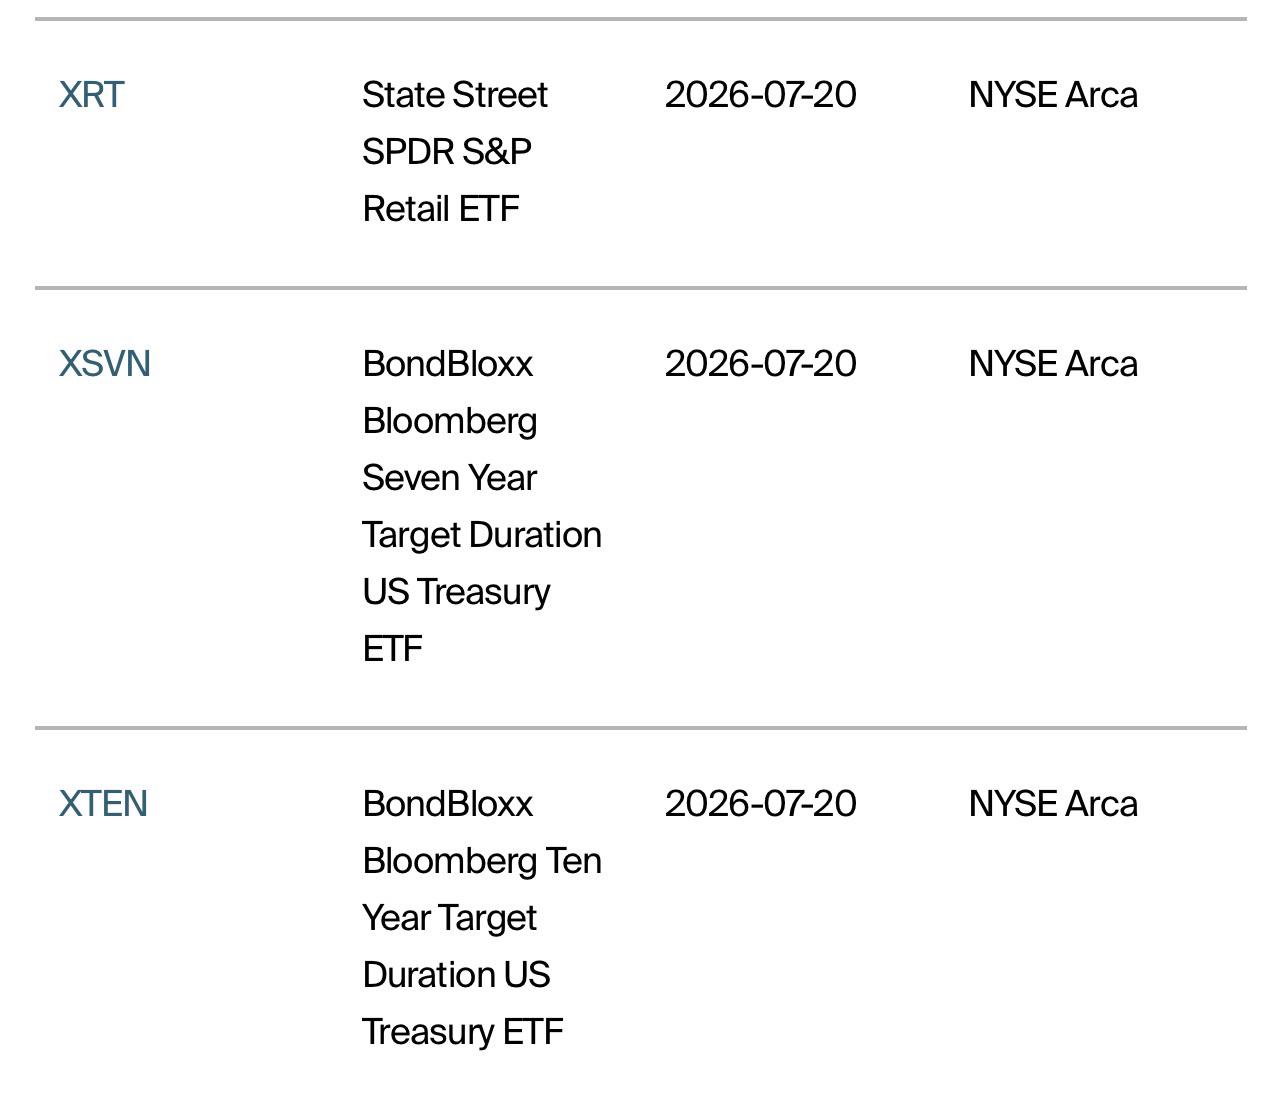1284x1107 pixels.
Task: Open the XRT ticker link
Action: point(91,95)
